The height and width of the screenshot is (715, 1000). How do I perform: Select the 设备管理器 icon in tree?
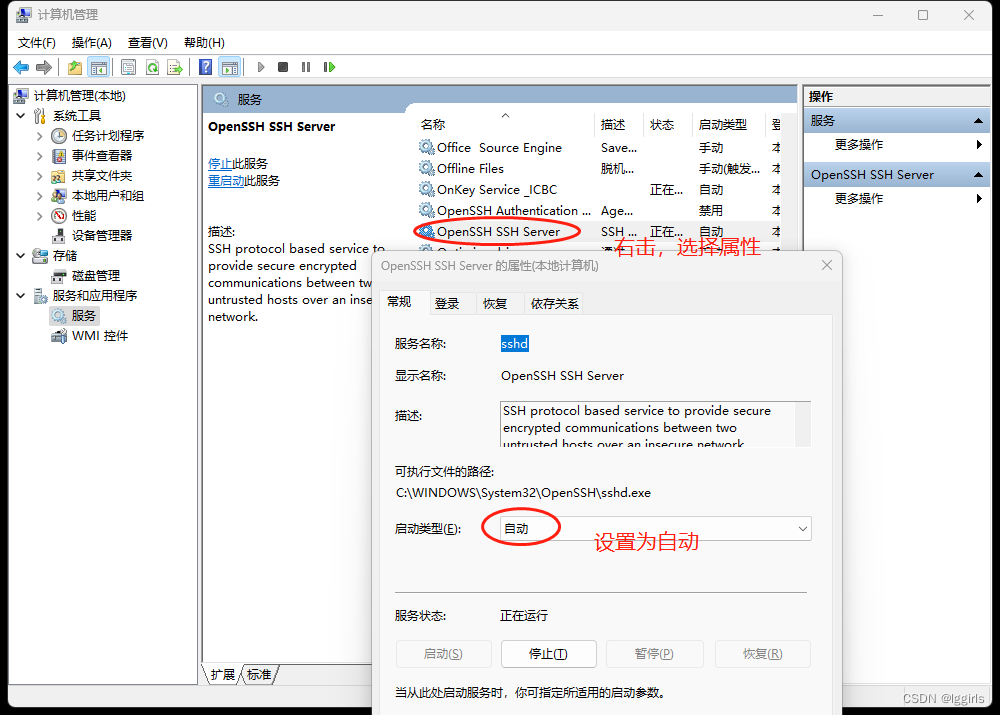click(59, 236)
